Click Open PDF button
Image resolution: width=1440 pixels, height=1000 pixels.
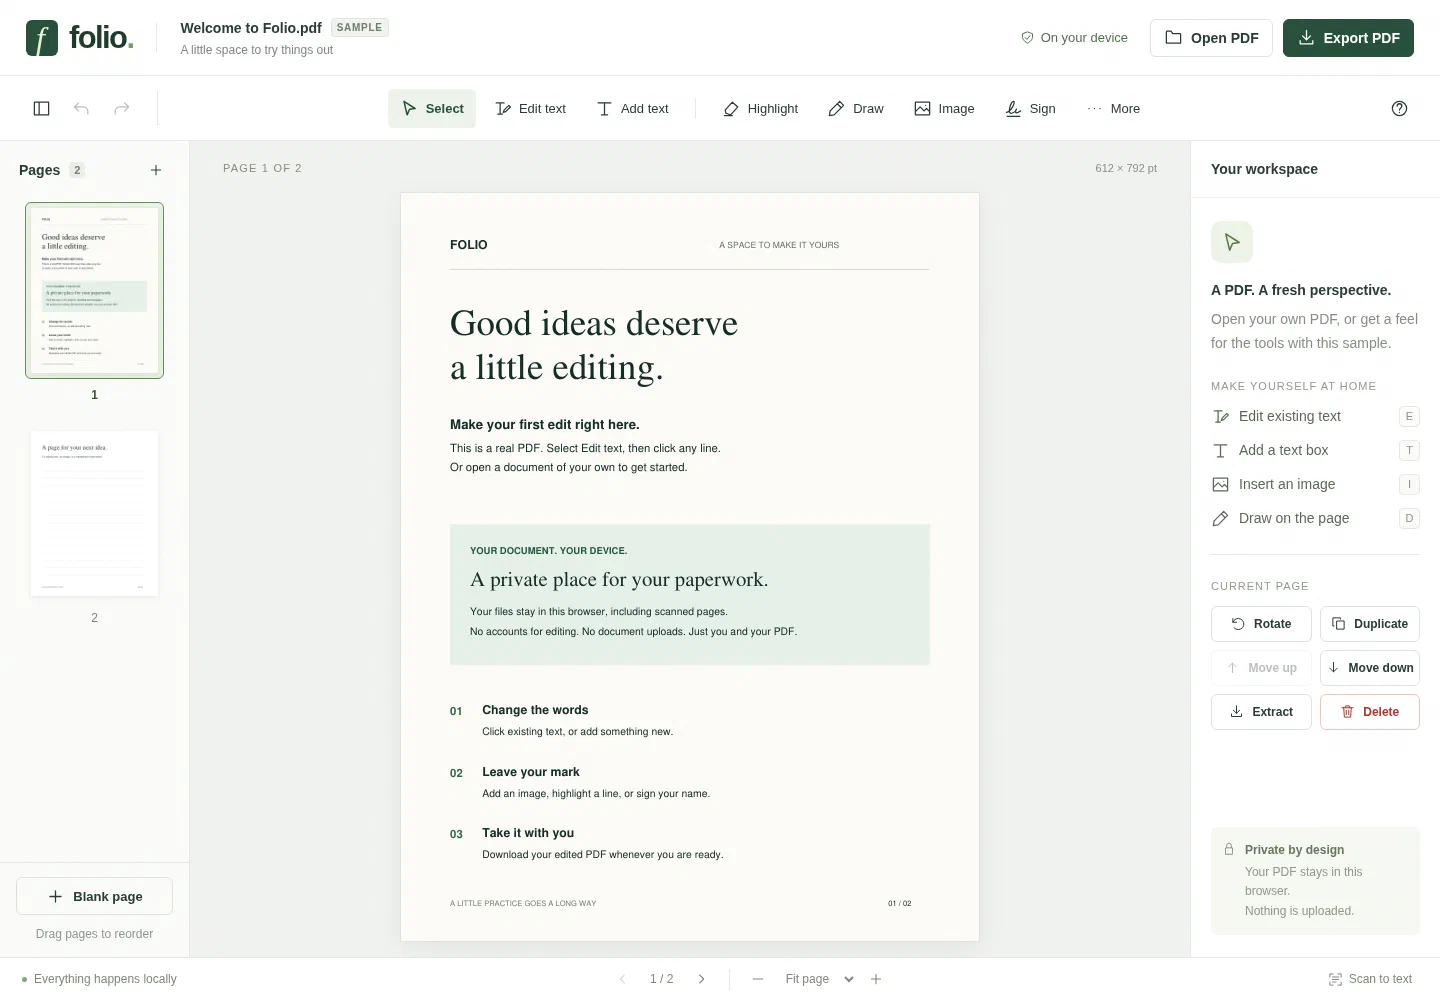(x=1211, y=38)
